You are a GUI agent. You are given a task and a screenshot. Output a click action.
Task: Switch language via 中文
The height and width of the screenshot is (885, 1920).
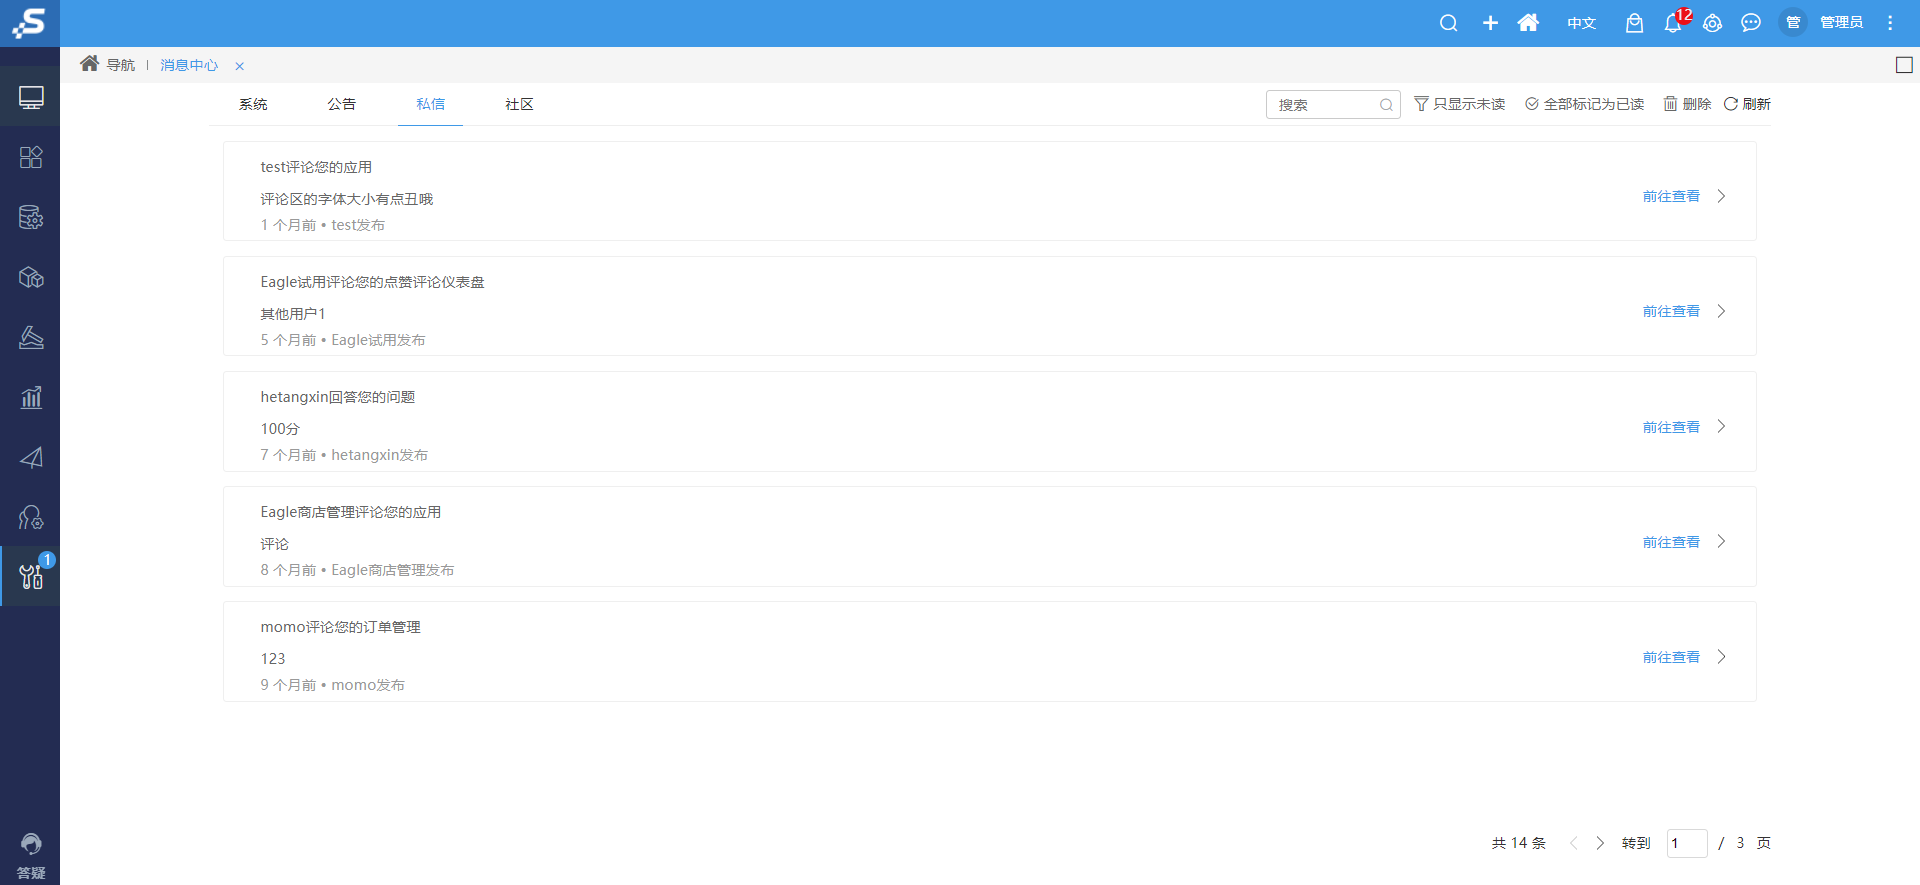pos(1581,23)
